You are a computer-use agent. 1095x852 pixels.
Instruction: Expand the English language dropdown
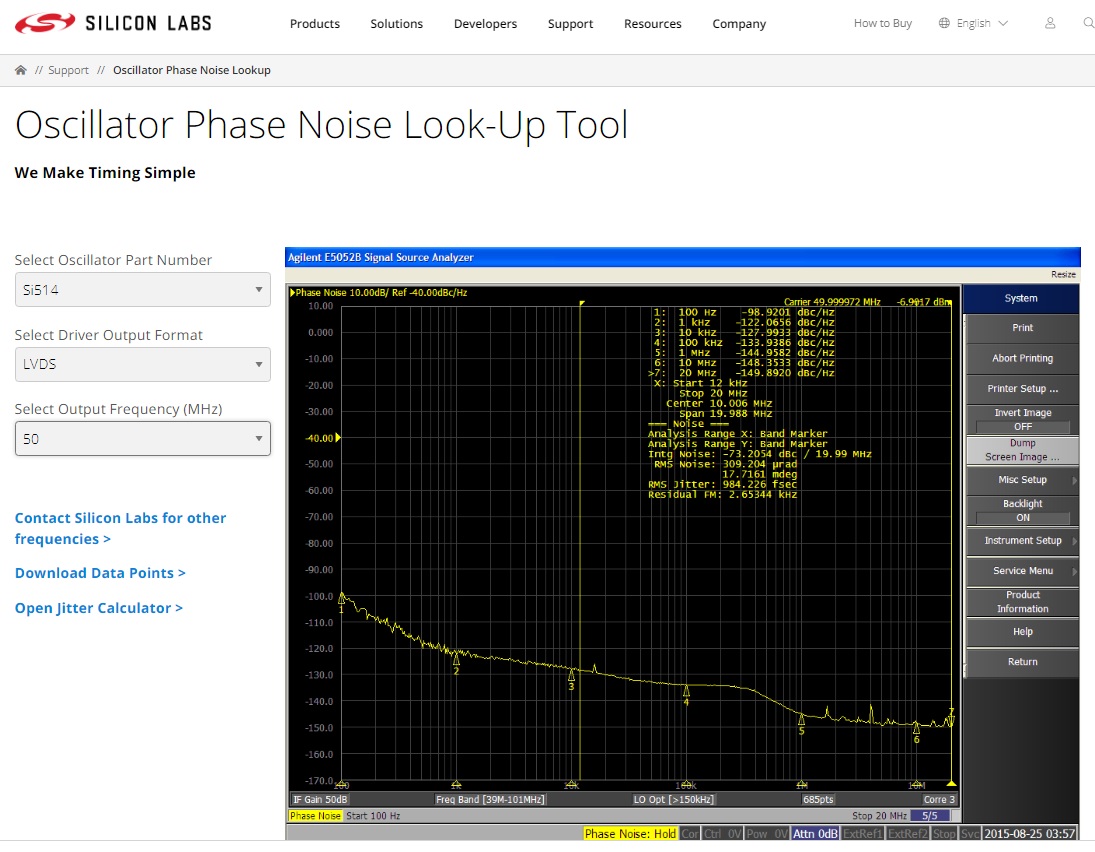pos(982,23)
